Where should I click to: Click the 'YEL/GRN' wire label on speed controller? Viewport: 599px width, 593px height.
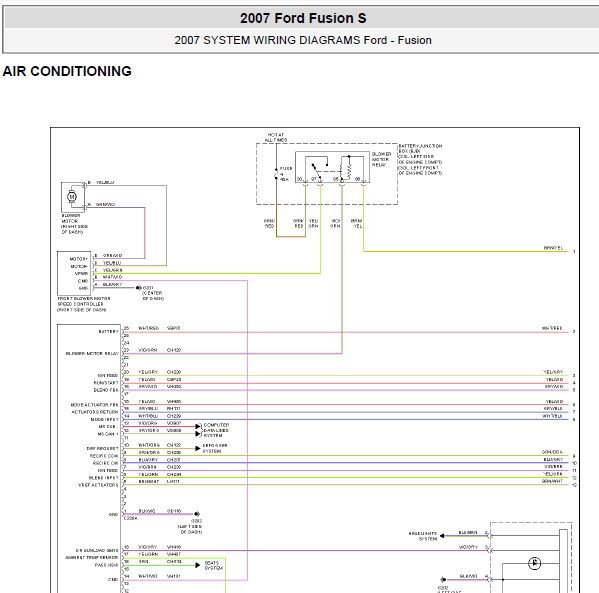[x=112, y=270]
